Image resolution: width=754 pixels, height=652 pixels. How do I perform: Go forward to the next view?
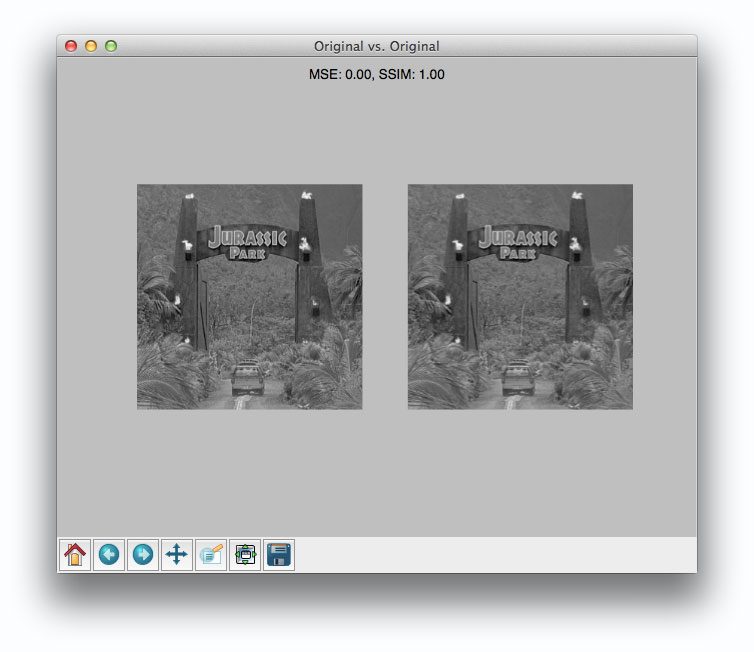143,554
